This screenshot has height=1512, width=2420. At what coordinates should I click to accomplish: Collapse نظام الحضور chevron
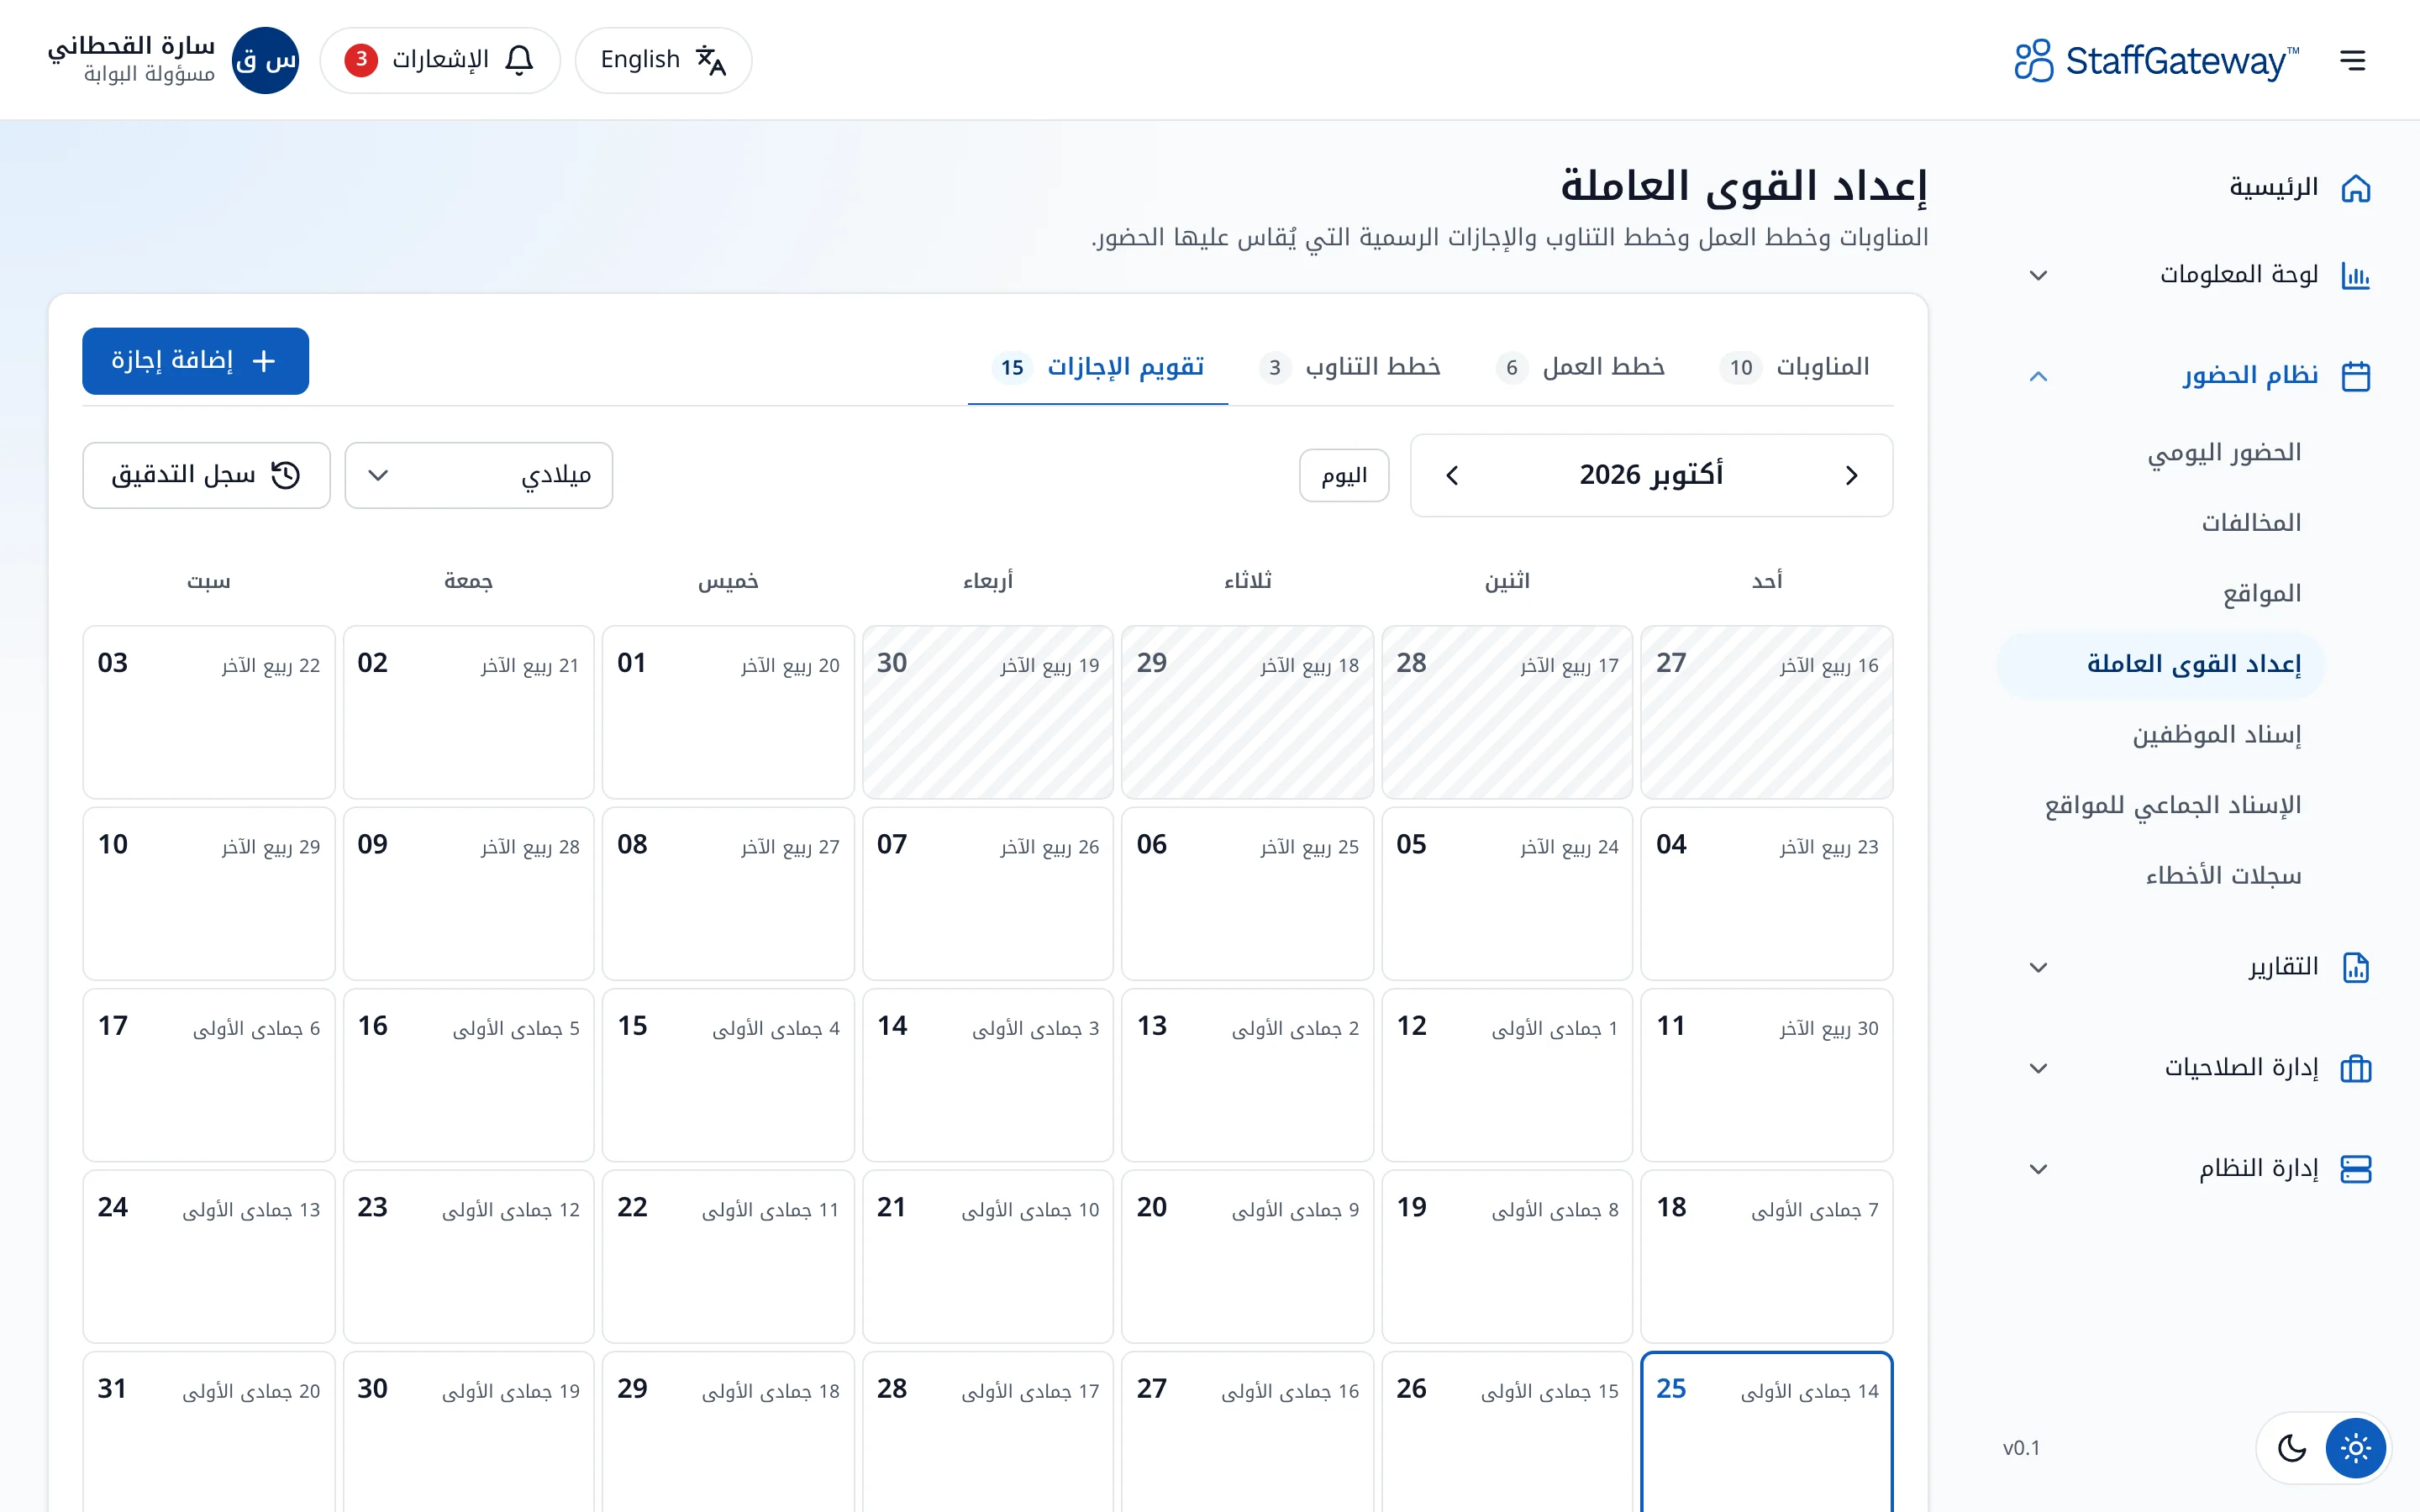point(2038,376)
